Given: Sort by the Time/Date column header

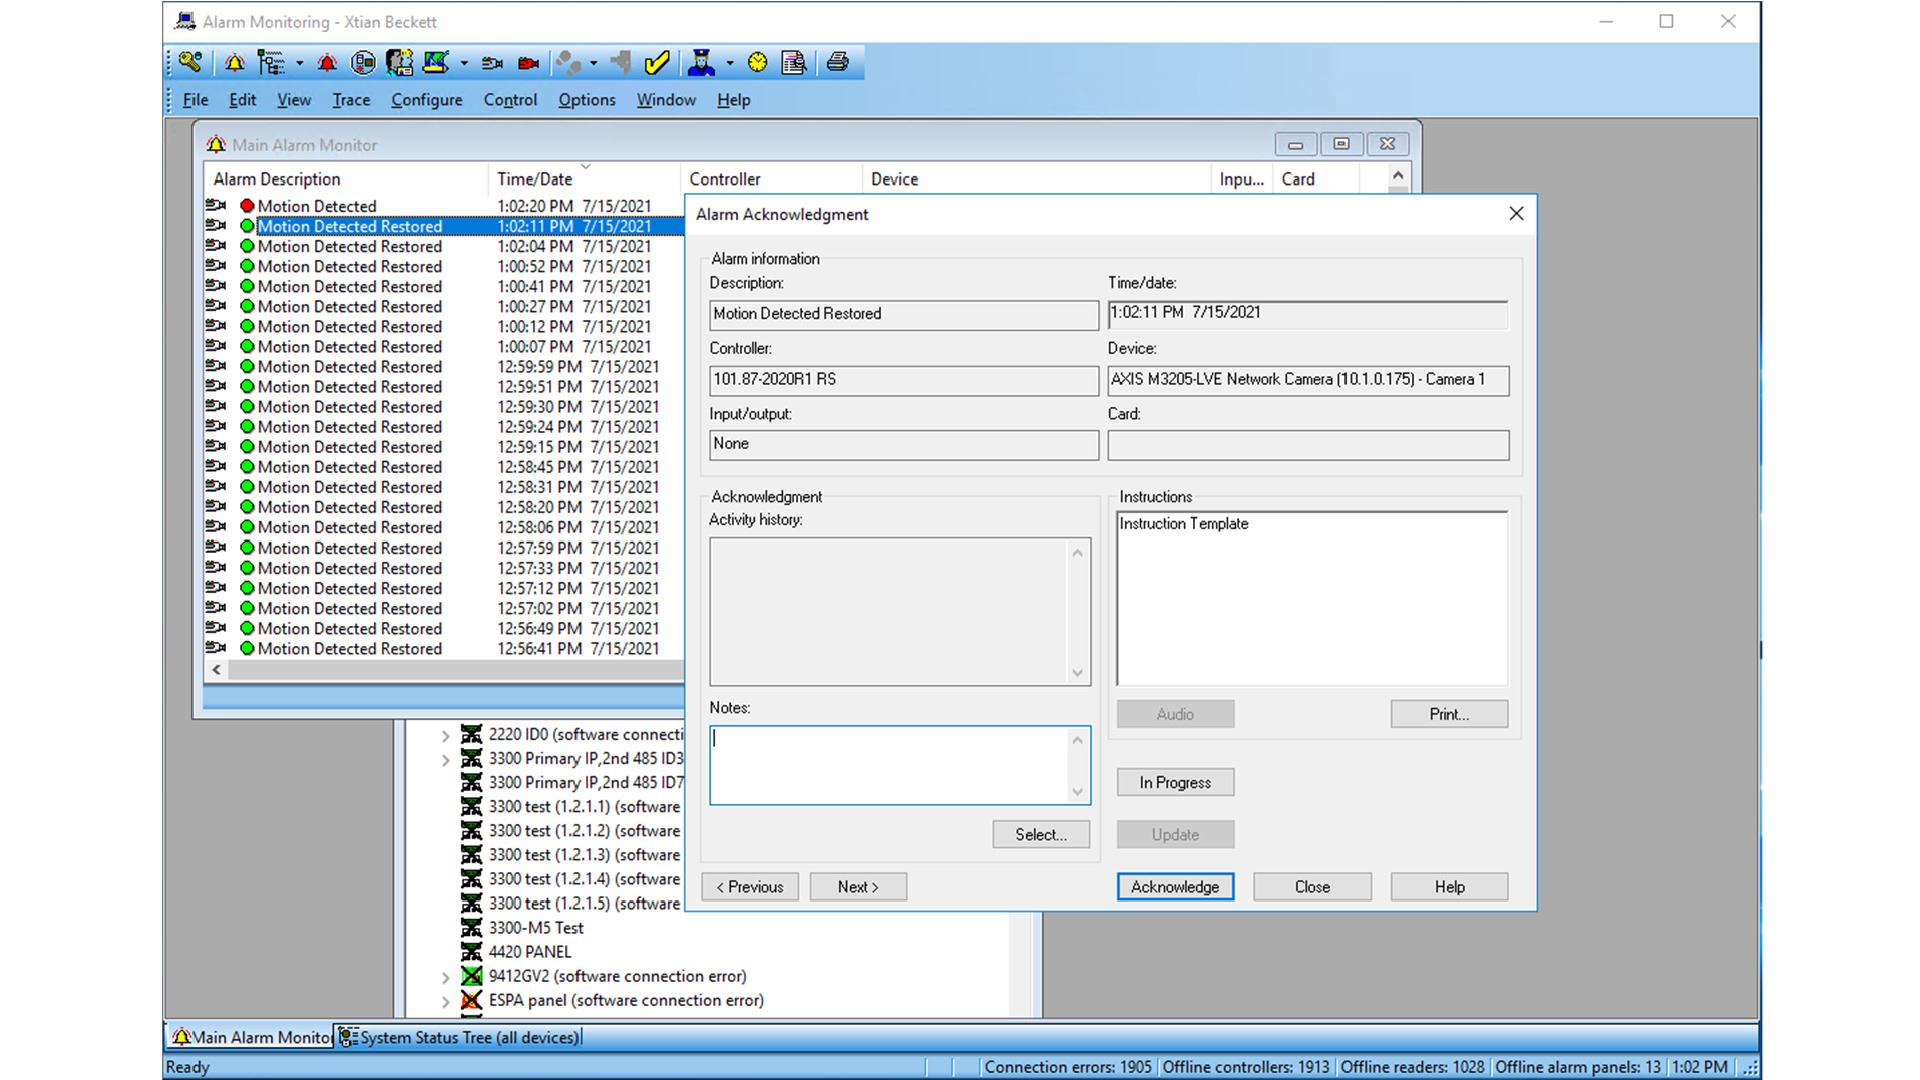Looking at the screenshot, I should (584, 179).
